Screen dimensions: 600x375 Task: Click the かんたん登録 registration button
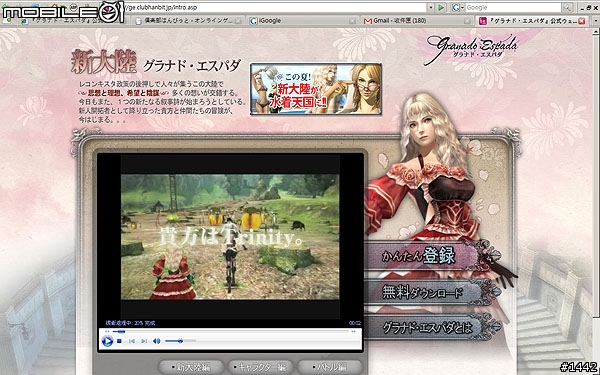421,256
